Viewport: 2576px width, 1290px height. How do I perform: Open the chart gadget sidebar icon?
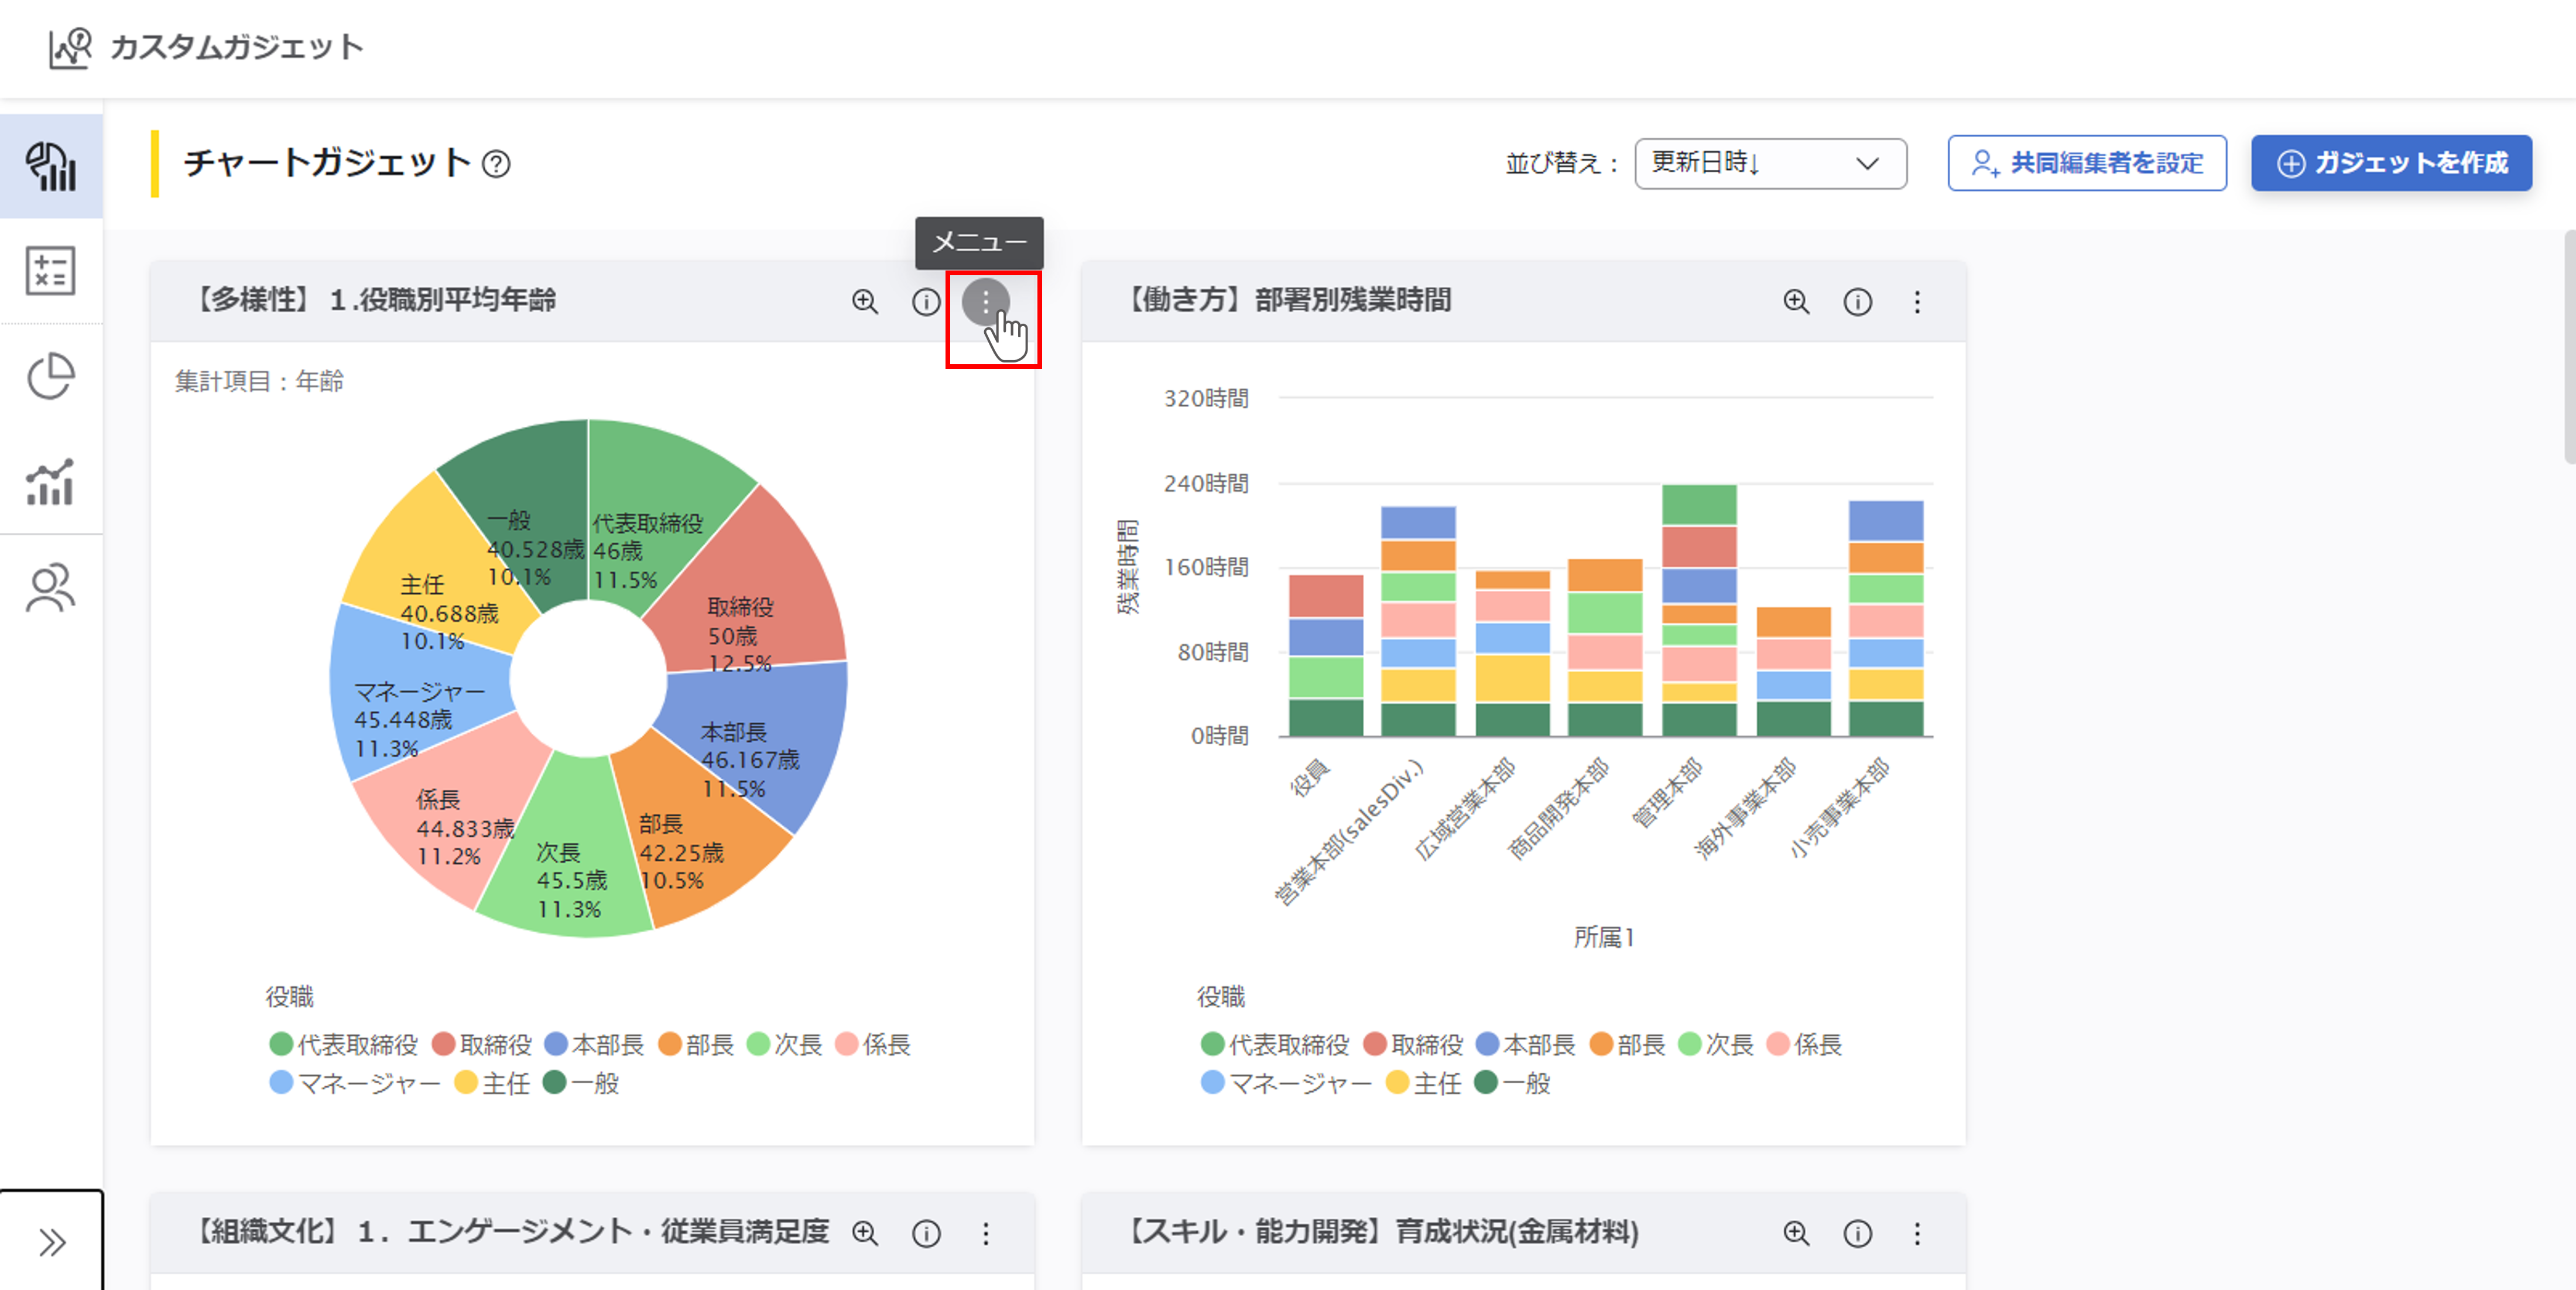pos(51,166)
